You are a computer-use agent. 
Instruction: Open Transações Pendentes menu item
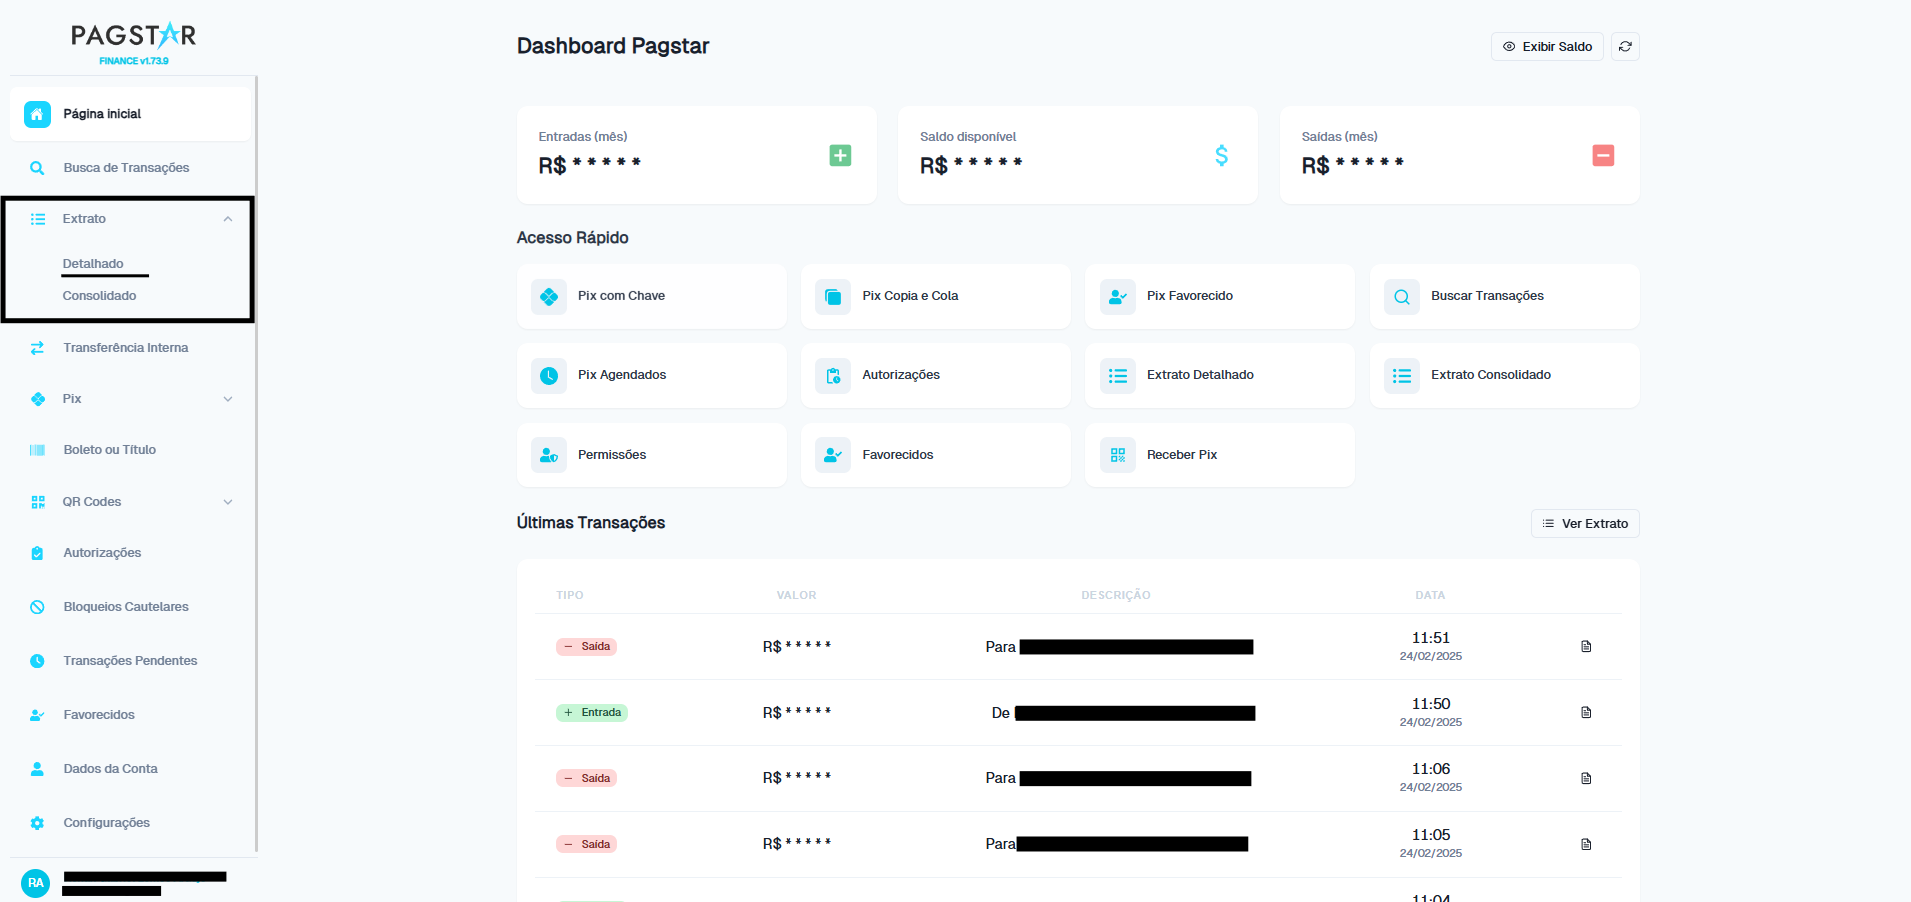click(x=130, y=661)
